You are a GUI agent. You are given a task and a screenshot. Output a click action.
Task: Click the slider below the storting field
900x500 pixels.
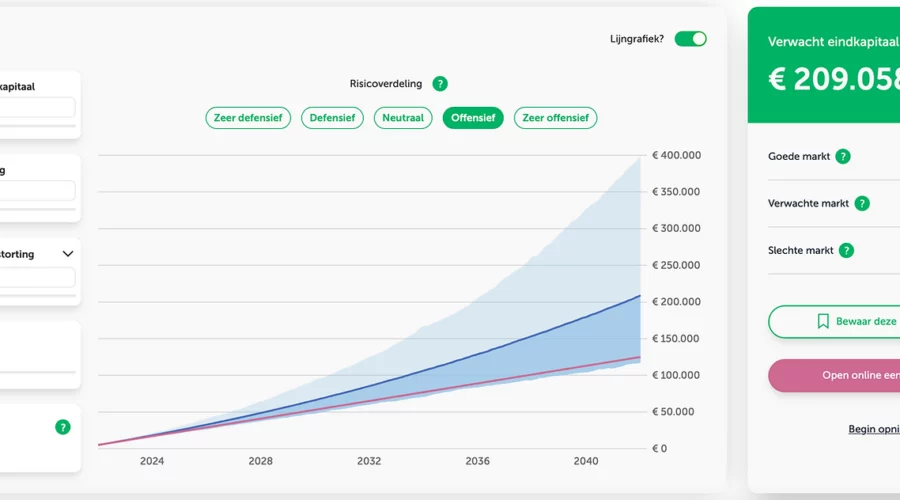[38, 296]
